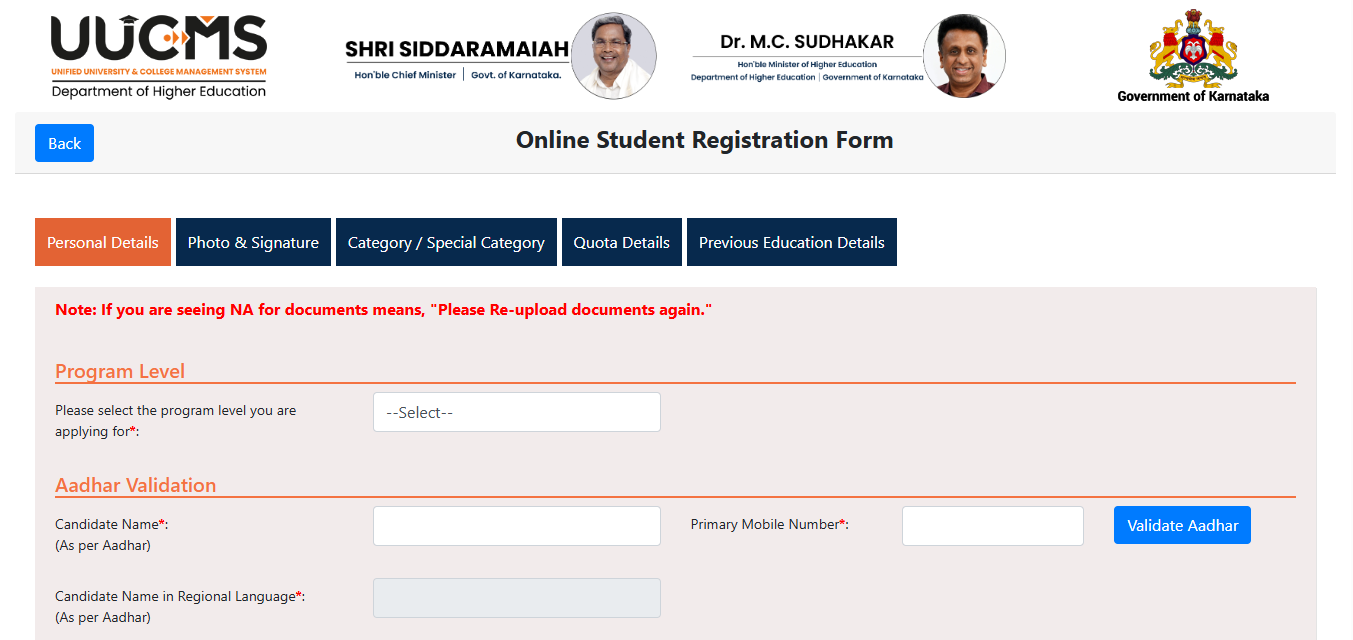Open the Quota Details tab

(621, 241)
